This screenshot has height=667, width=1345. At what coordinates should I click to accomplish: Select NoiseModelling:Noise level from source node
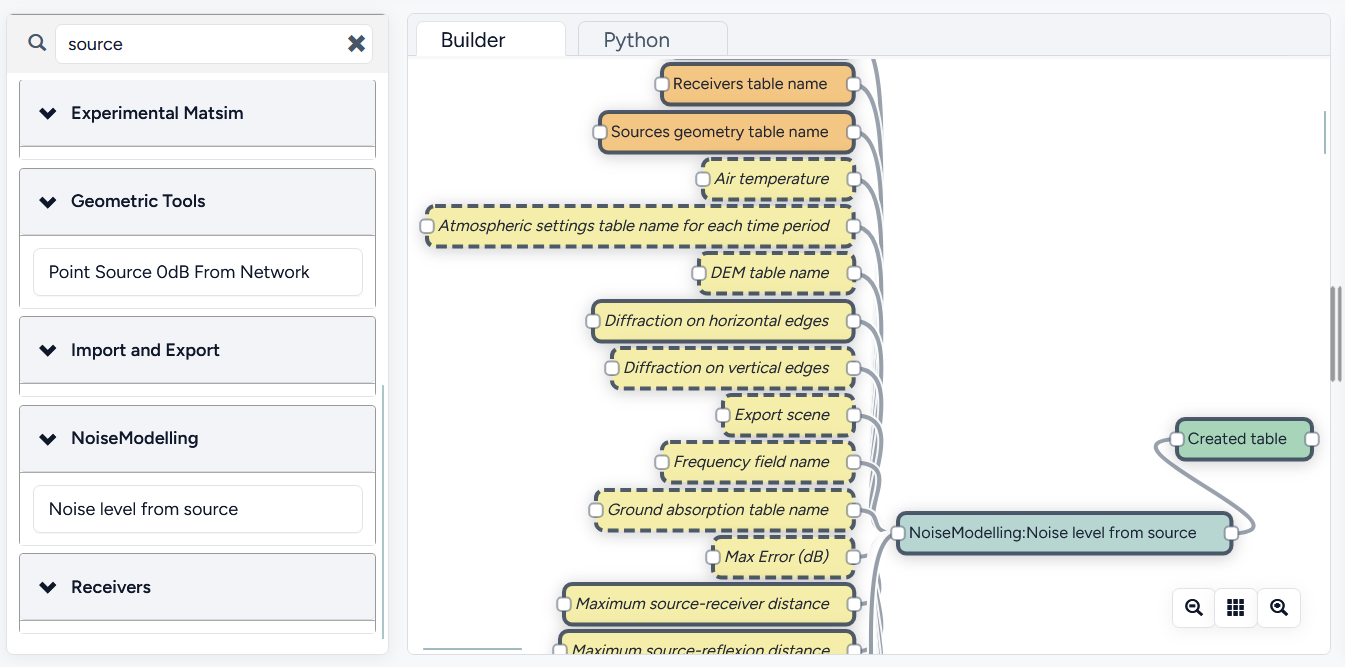[1065, 533]
